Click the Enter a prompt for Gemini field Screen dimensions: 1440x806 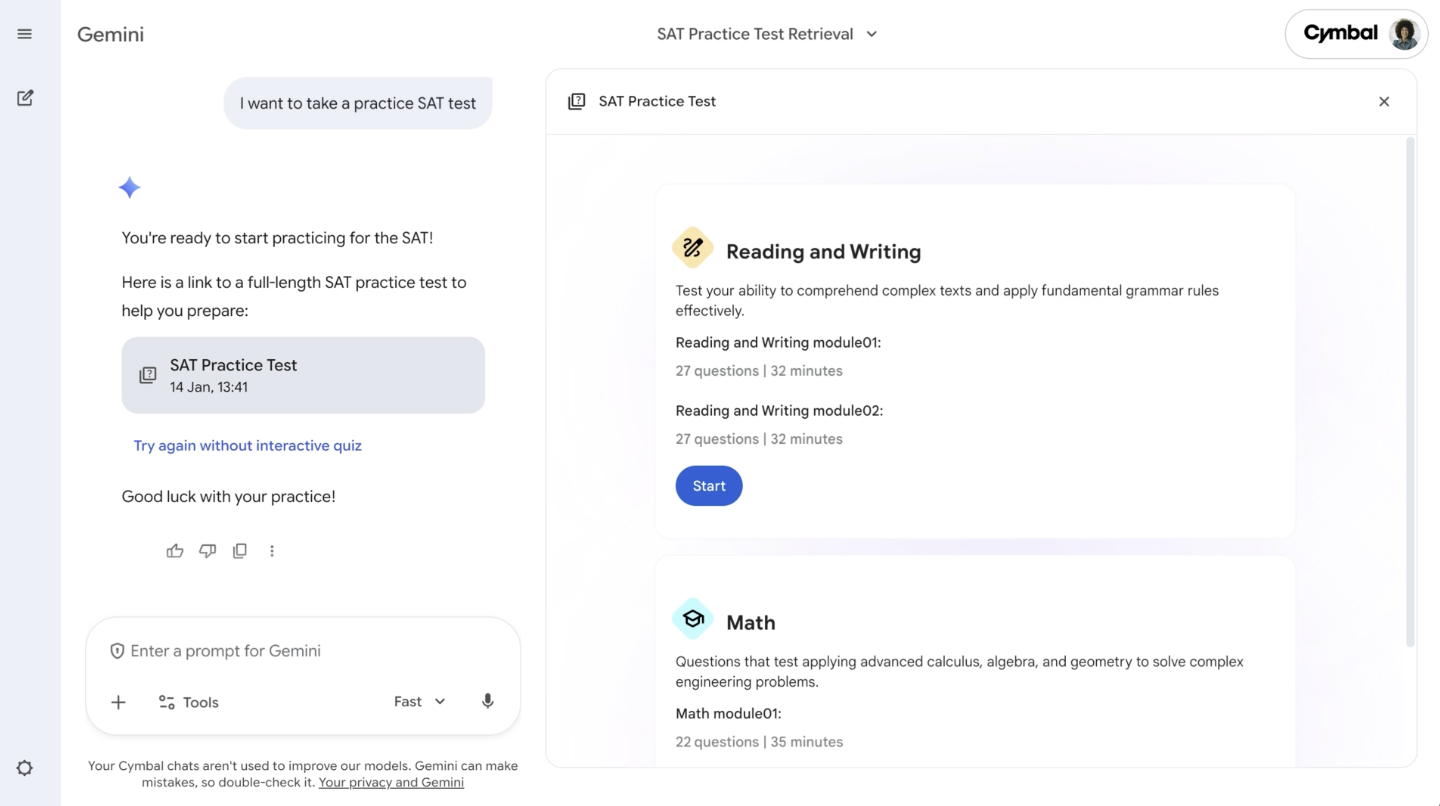click(300, 651)
